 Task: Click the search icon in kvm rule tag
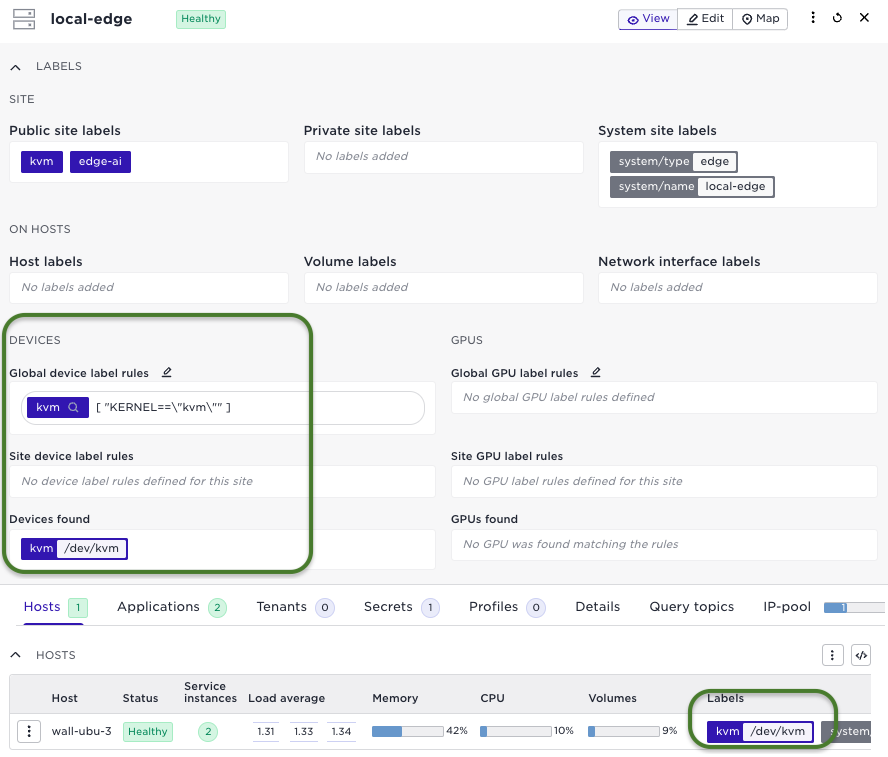point(73,408)
